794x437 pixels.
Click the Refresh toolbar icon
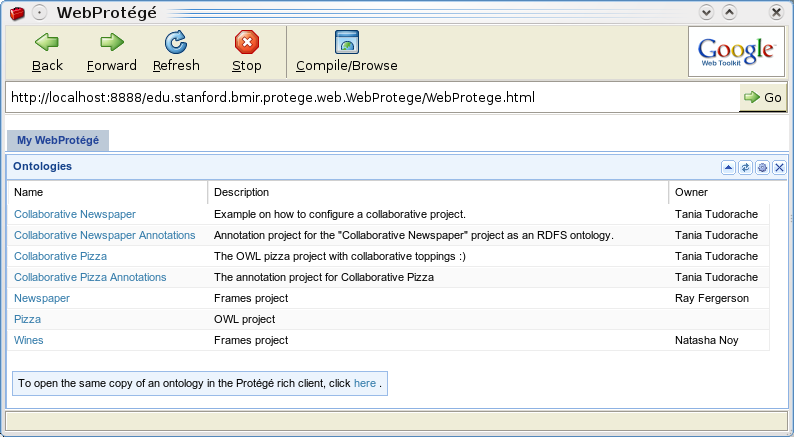[x=176, y=42]
